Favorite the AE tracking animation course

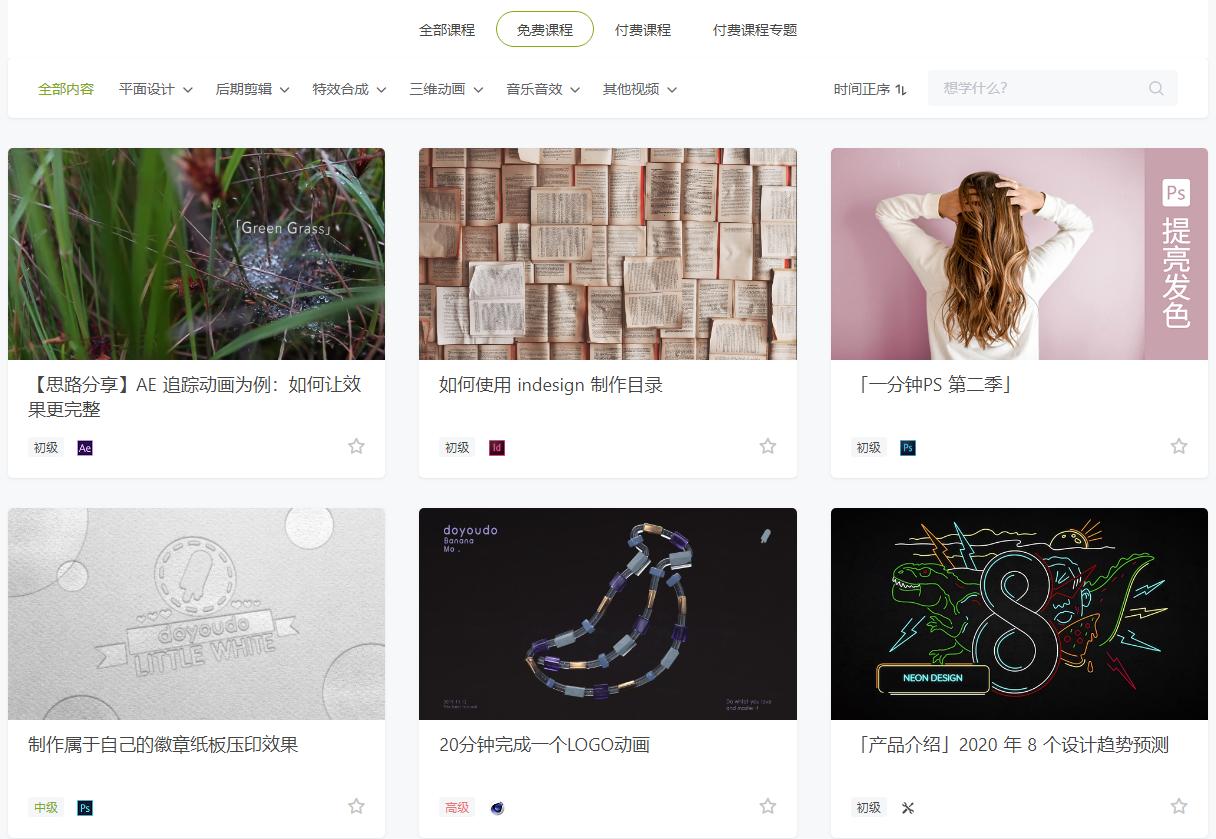[356, 446]
